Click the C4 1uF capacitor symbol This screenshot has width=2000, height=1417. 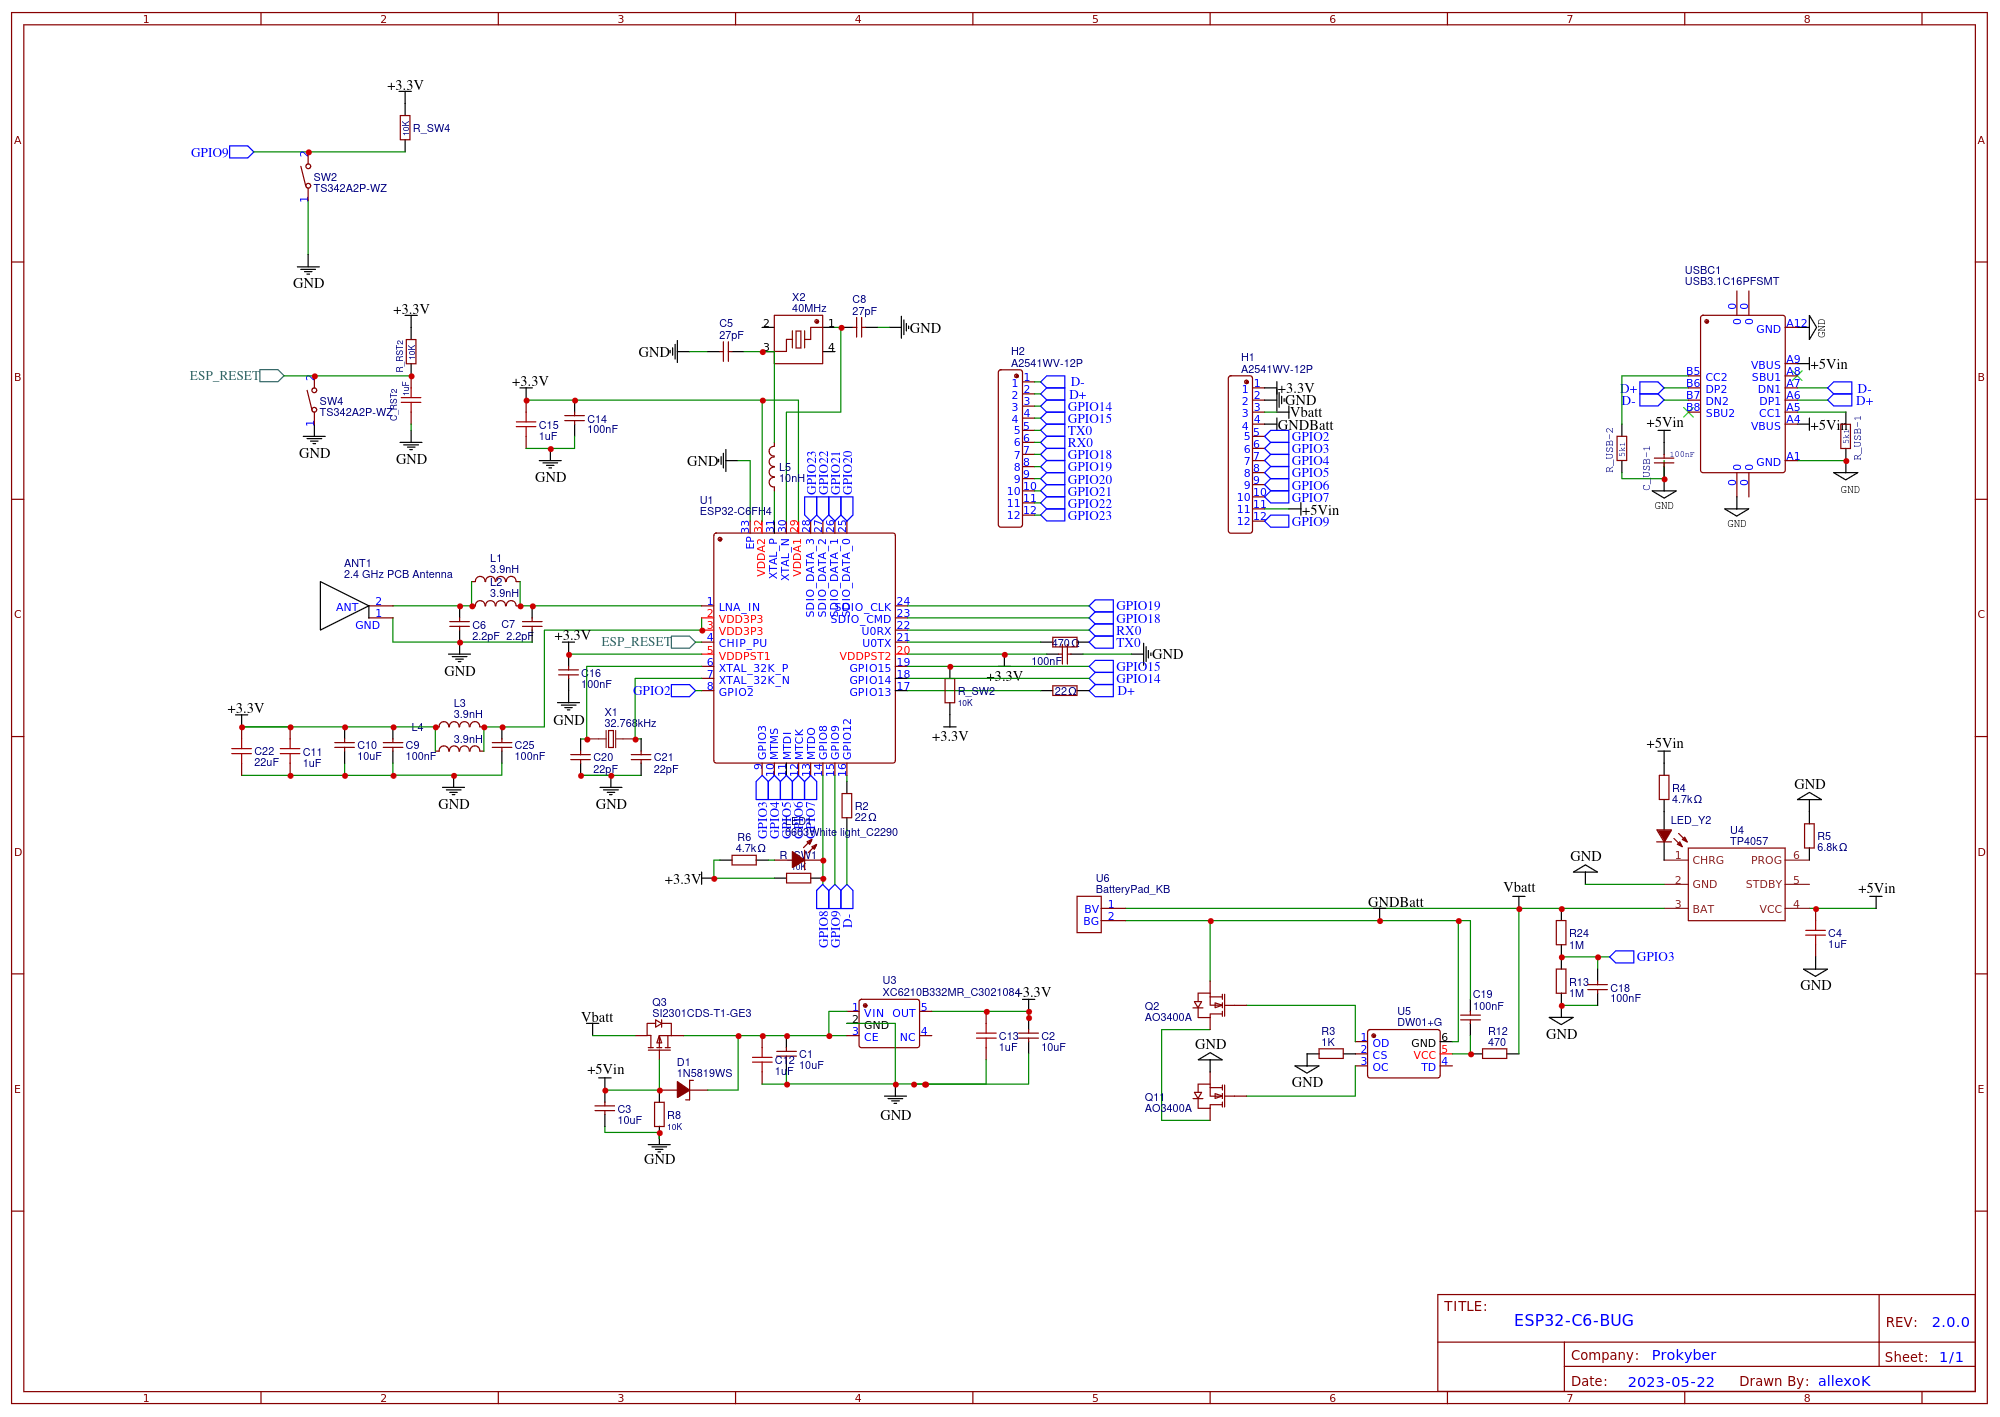[1815, 932]
